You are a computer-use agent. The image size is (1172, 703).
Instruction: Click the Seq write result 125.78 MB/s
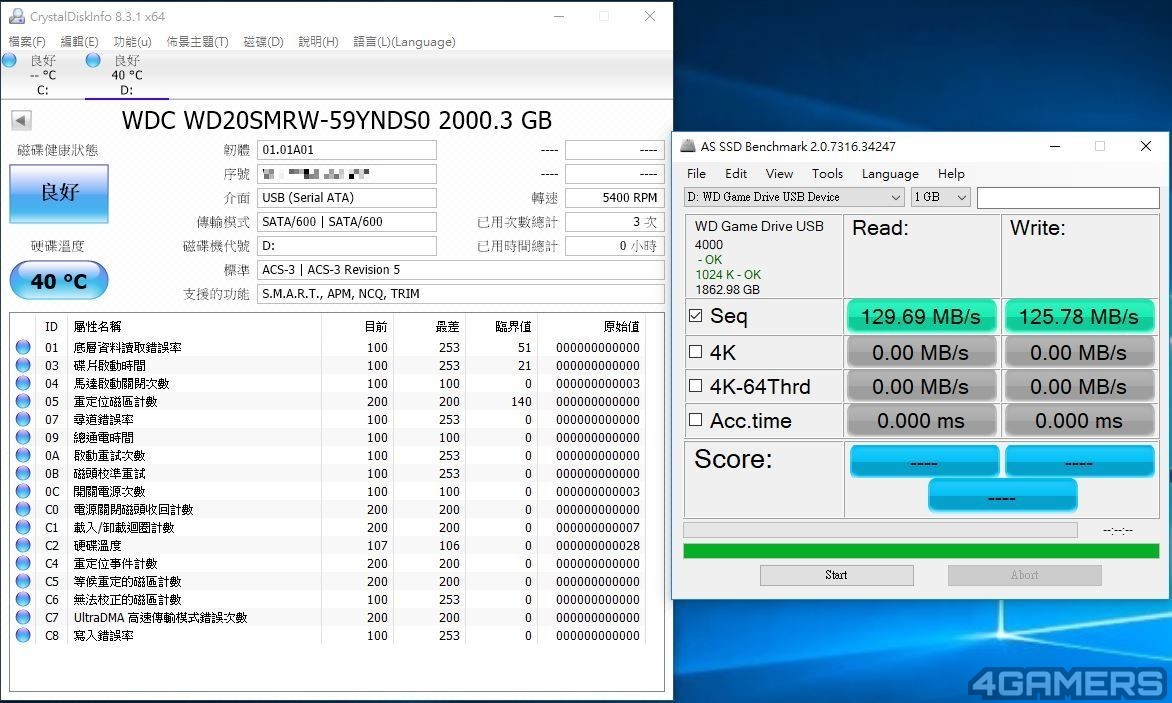1079,317
